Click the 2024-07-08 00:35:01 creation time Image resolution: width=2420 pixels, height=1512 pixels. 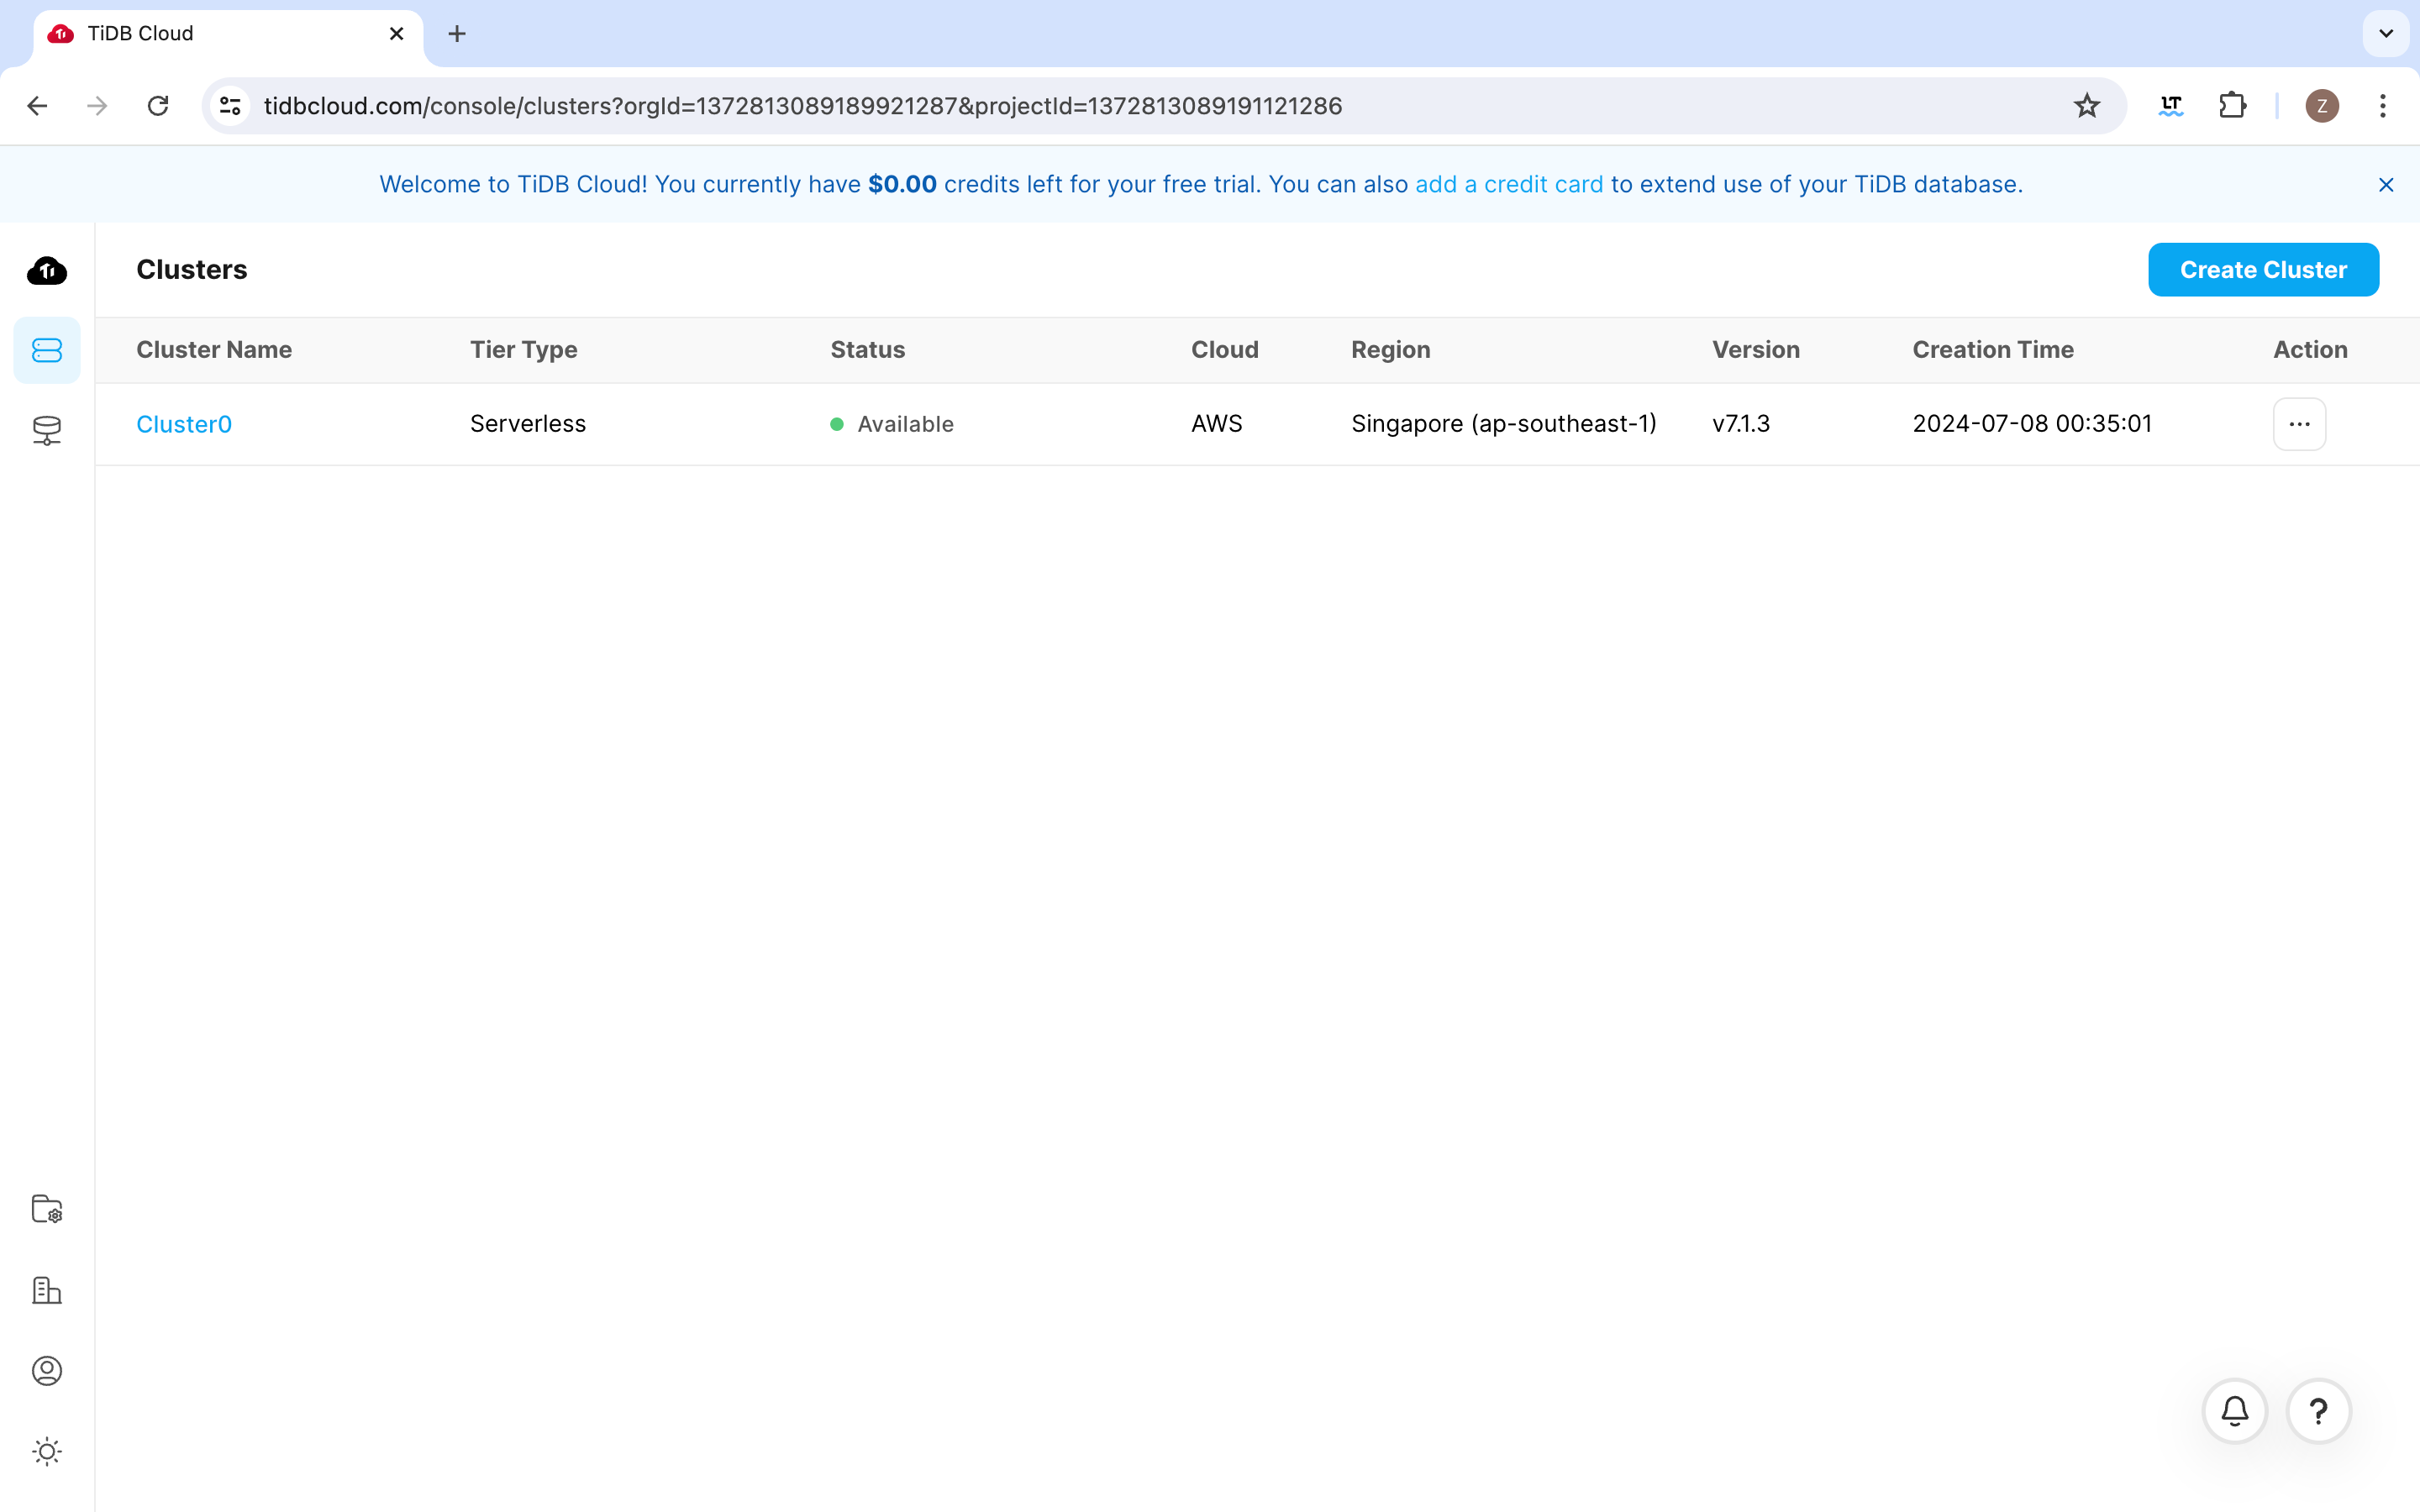(2032, 424)
